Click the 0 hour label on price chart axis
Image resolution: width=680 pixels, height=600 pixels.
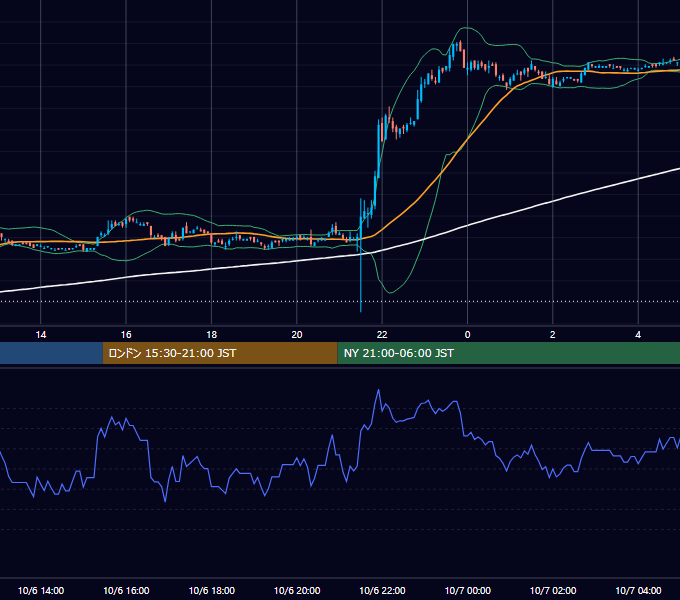[x=467, y=335]
